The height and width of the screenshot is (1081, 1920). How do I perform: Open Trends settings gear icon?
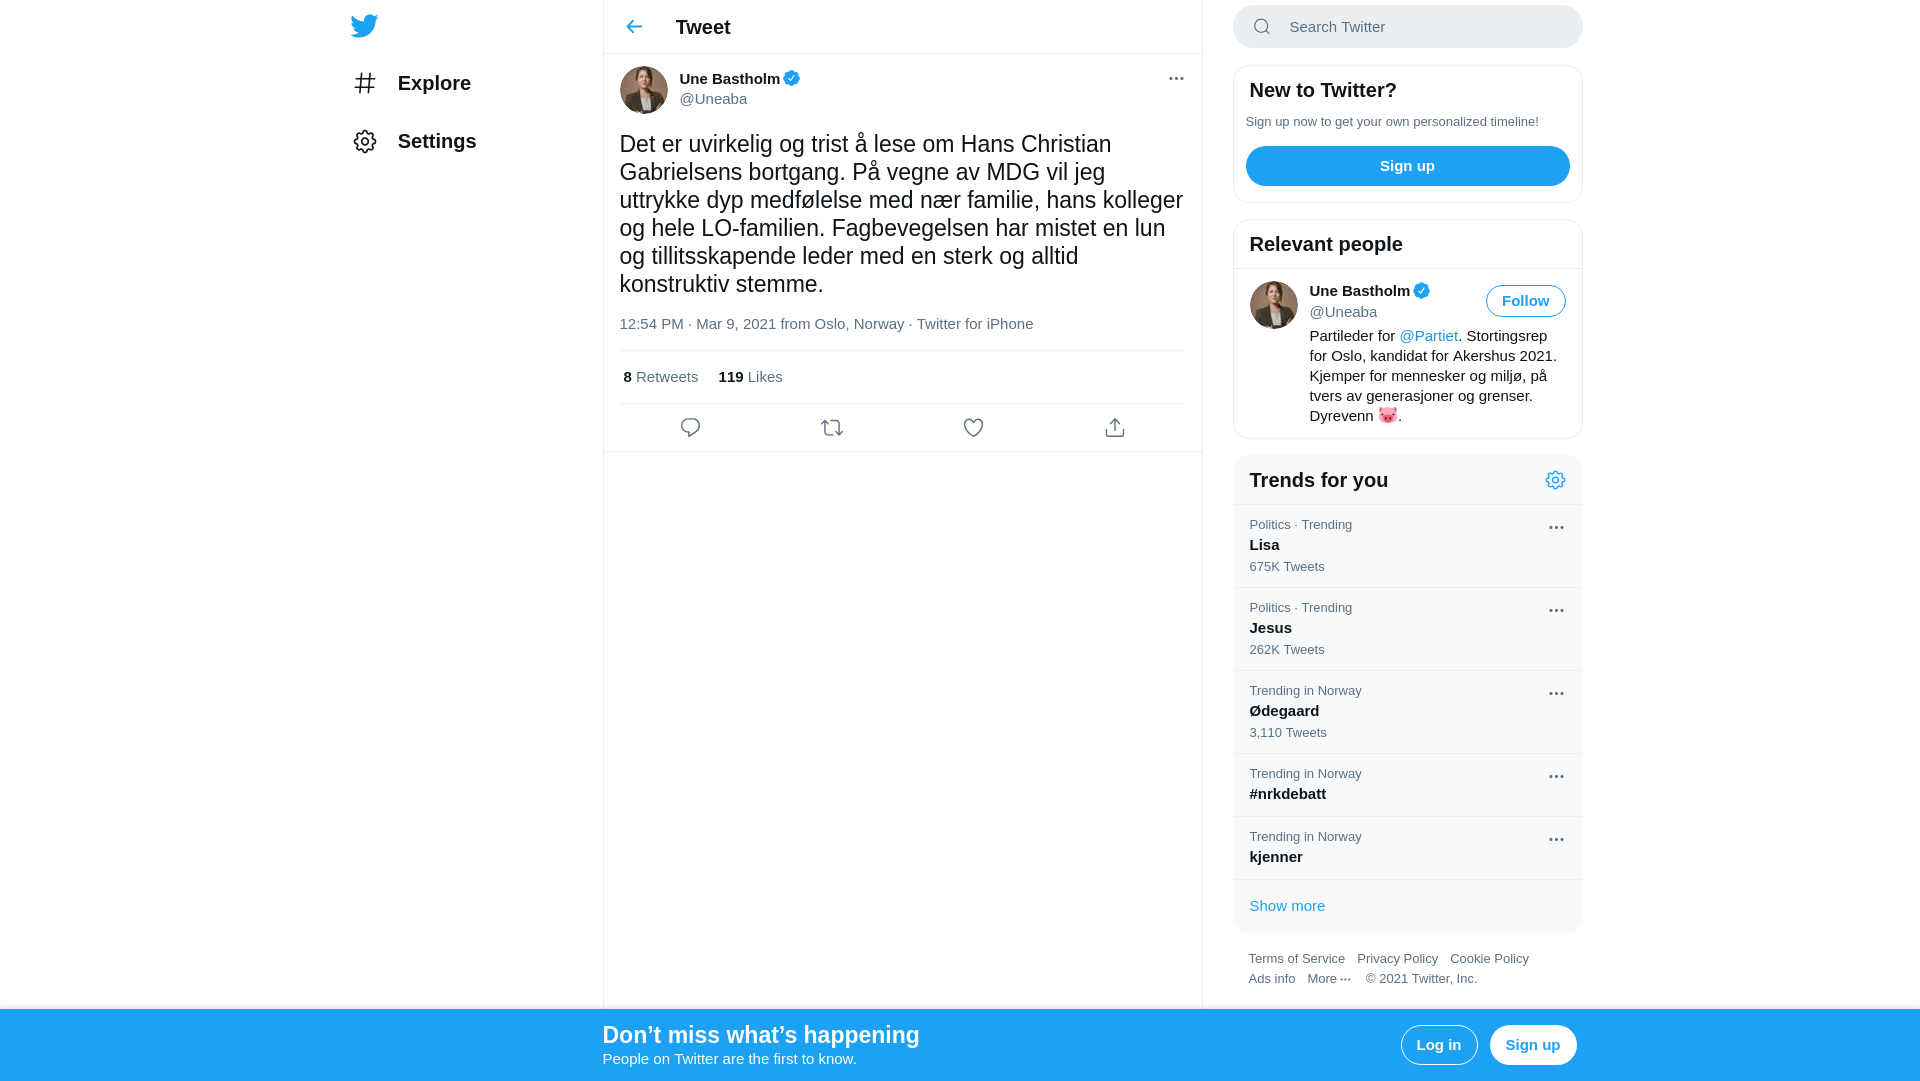(x=1555, y=480)
